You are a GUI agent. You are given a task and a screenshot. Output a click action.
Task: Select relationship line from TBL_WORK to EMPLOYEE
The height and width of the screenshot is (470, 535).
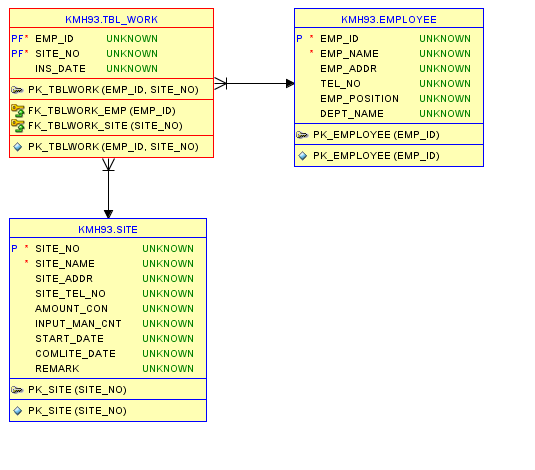point(254,83)
